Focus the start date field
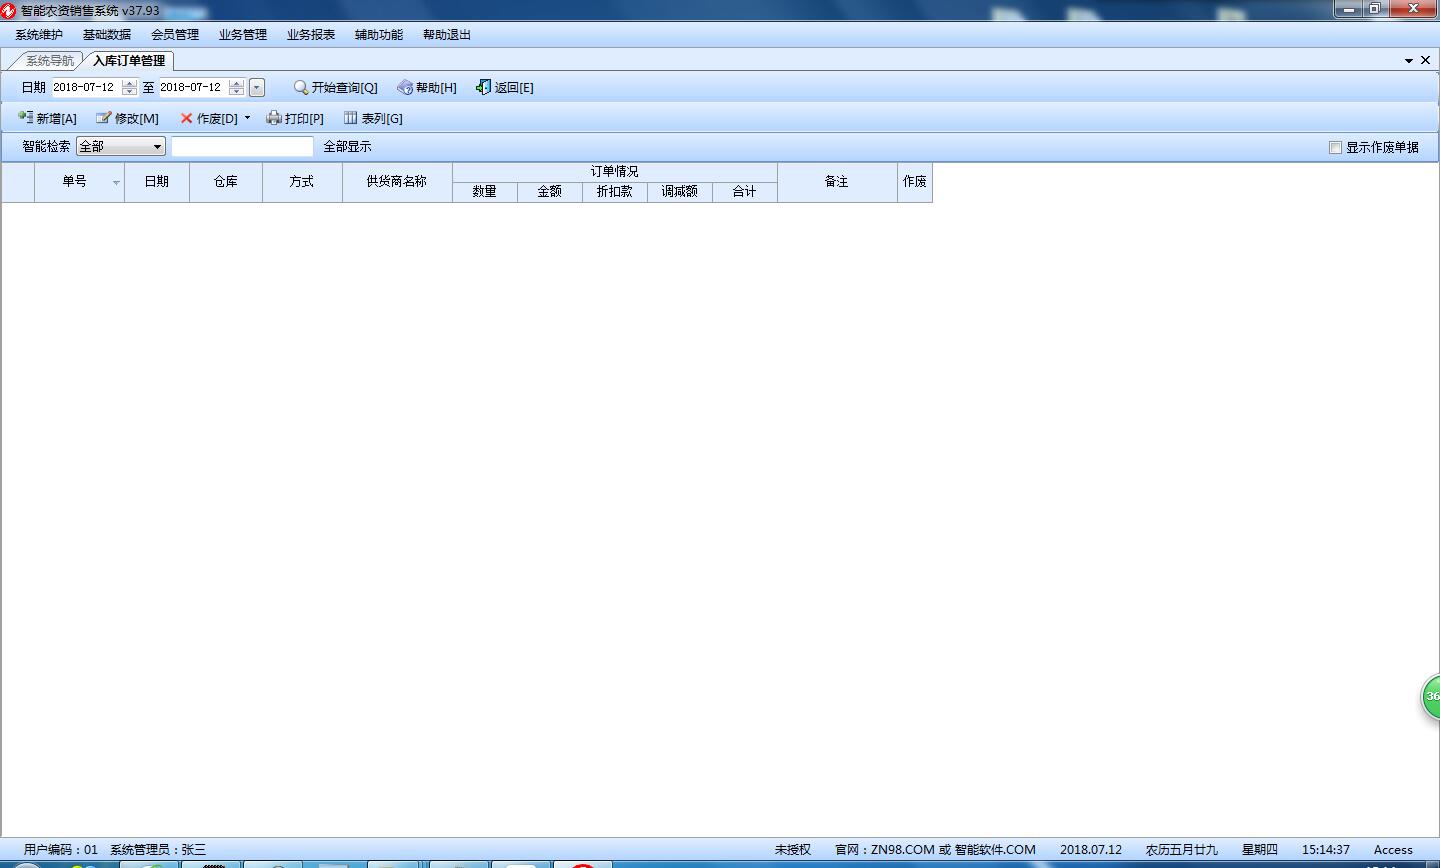Image resolution: width=1440 pixels, height=868 pixels. coord(85,88)
